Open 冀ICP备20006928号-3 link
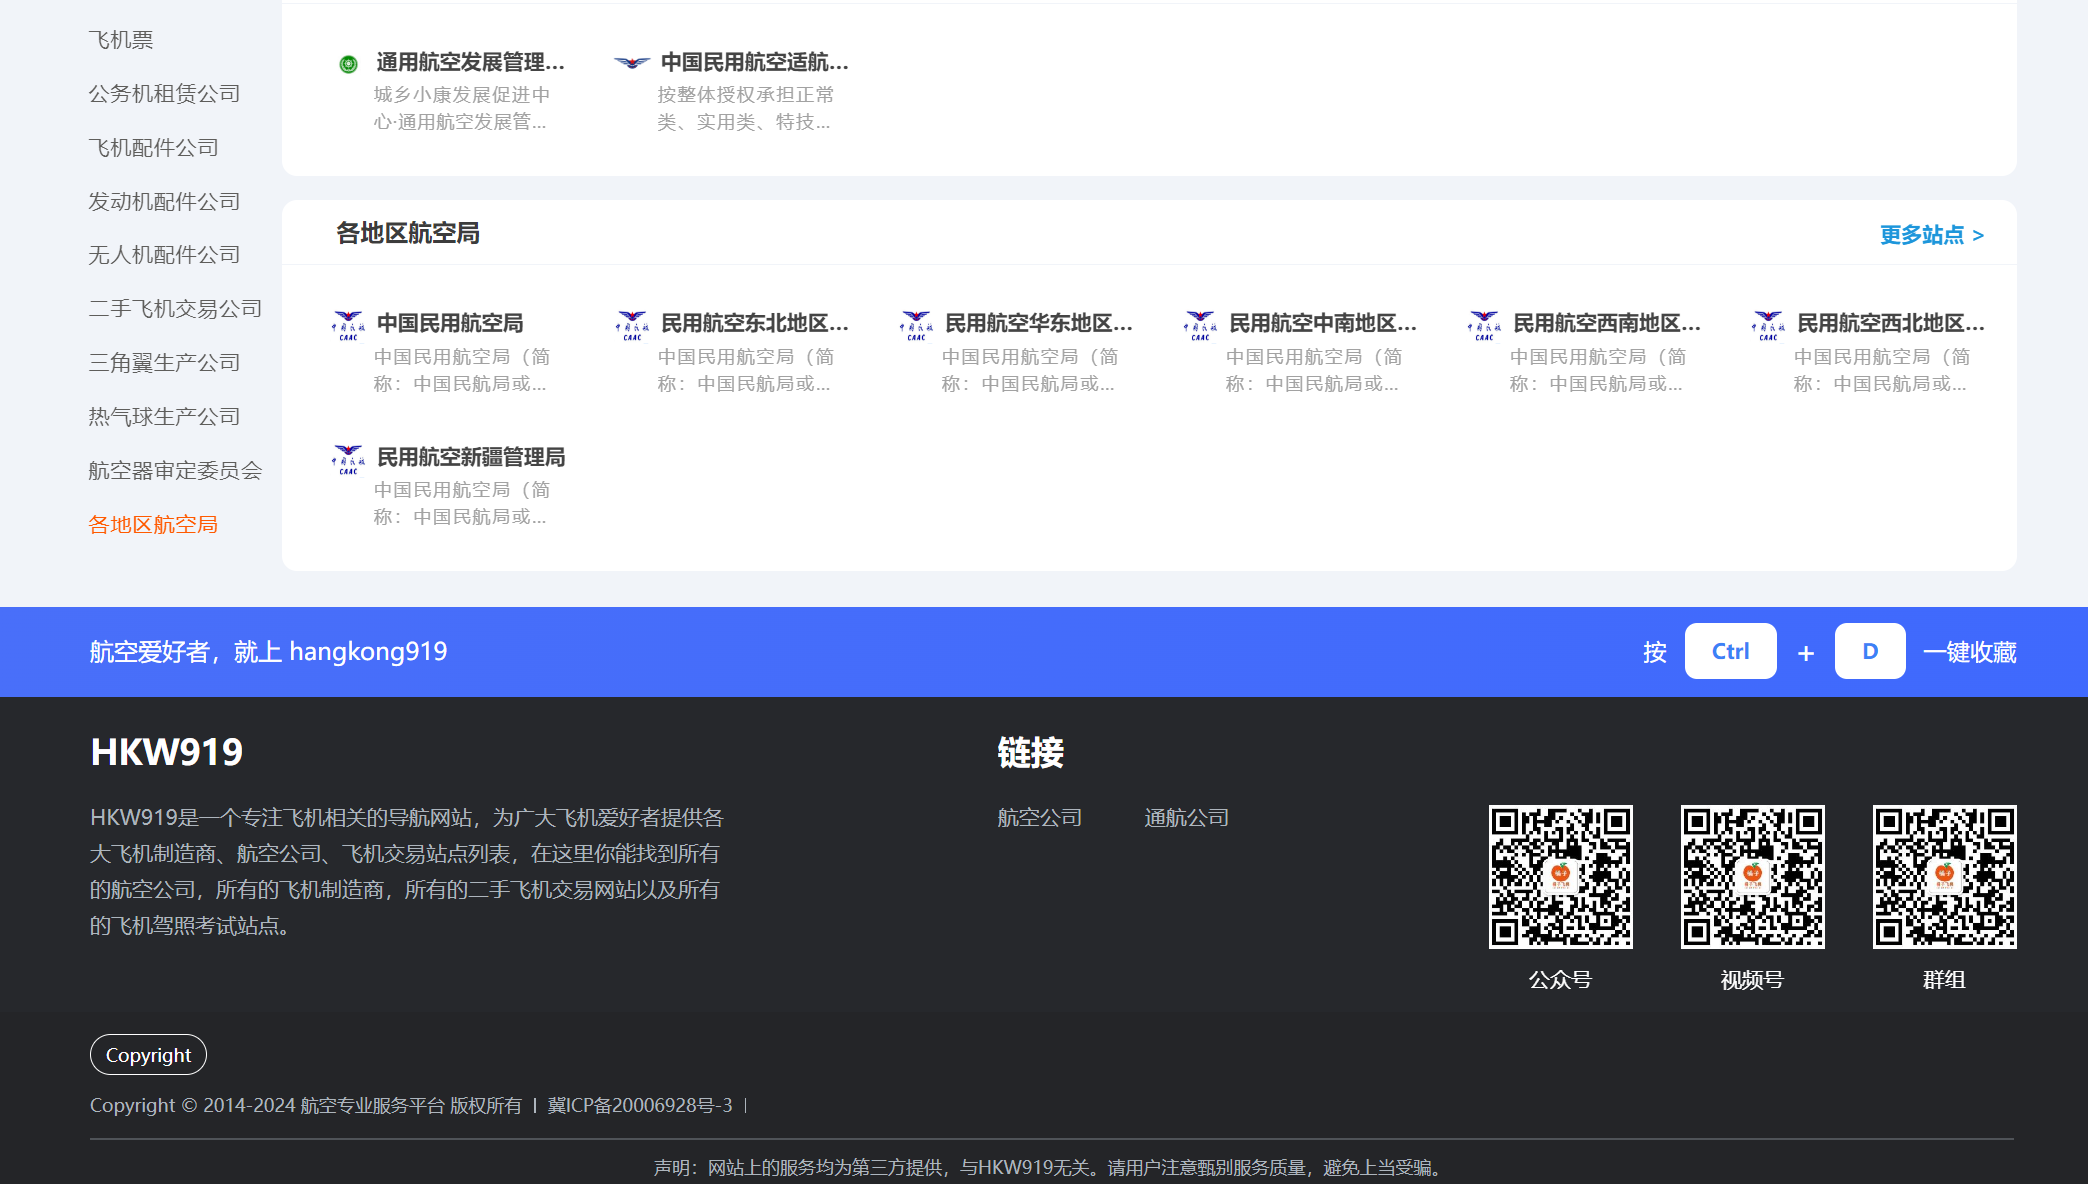The width and height of the screenshot is (2088, 1184). [x=640, y=1105]
